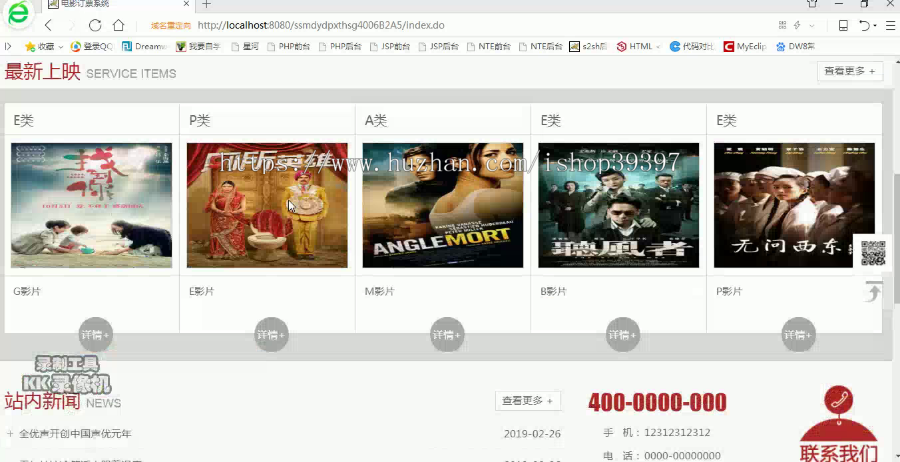The height and width of the screenshot is (462, 900).
Task: Open the 登录QQ bookmark
Action: coord(92,46)
